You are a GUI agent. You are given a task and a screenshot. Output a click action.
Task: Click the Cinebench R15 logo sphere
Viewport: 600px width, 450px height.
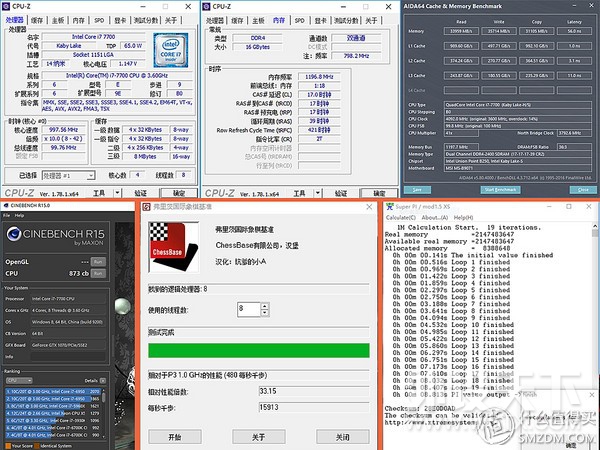[x=14, y=234]
